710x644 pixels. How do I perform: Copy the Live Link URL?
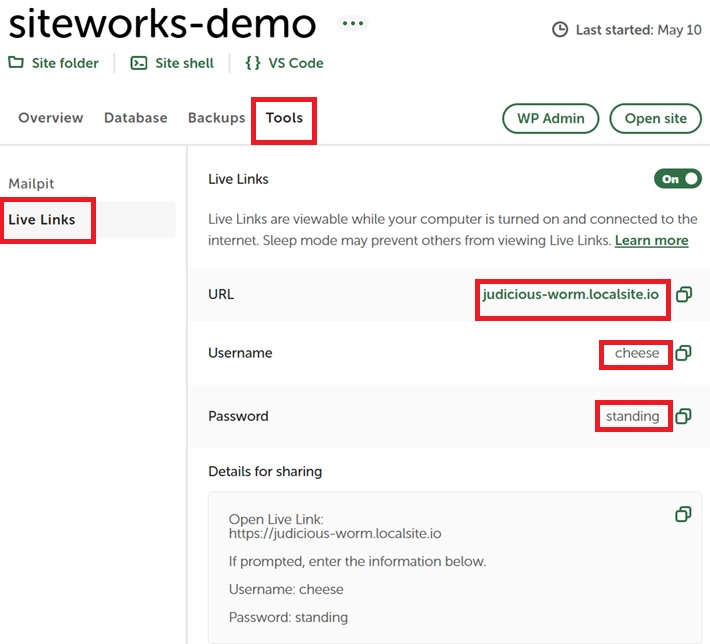click(684, 294)
